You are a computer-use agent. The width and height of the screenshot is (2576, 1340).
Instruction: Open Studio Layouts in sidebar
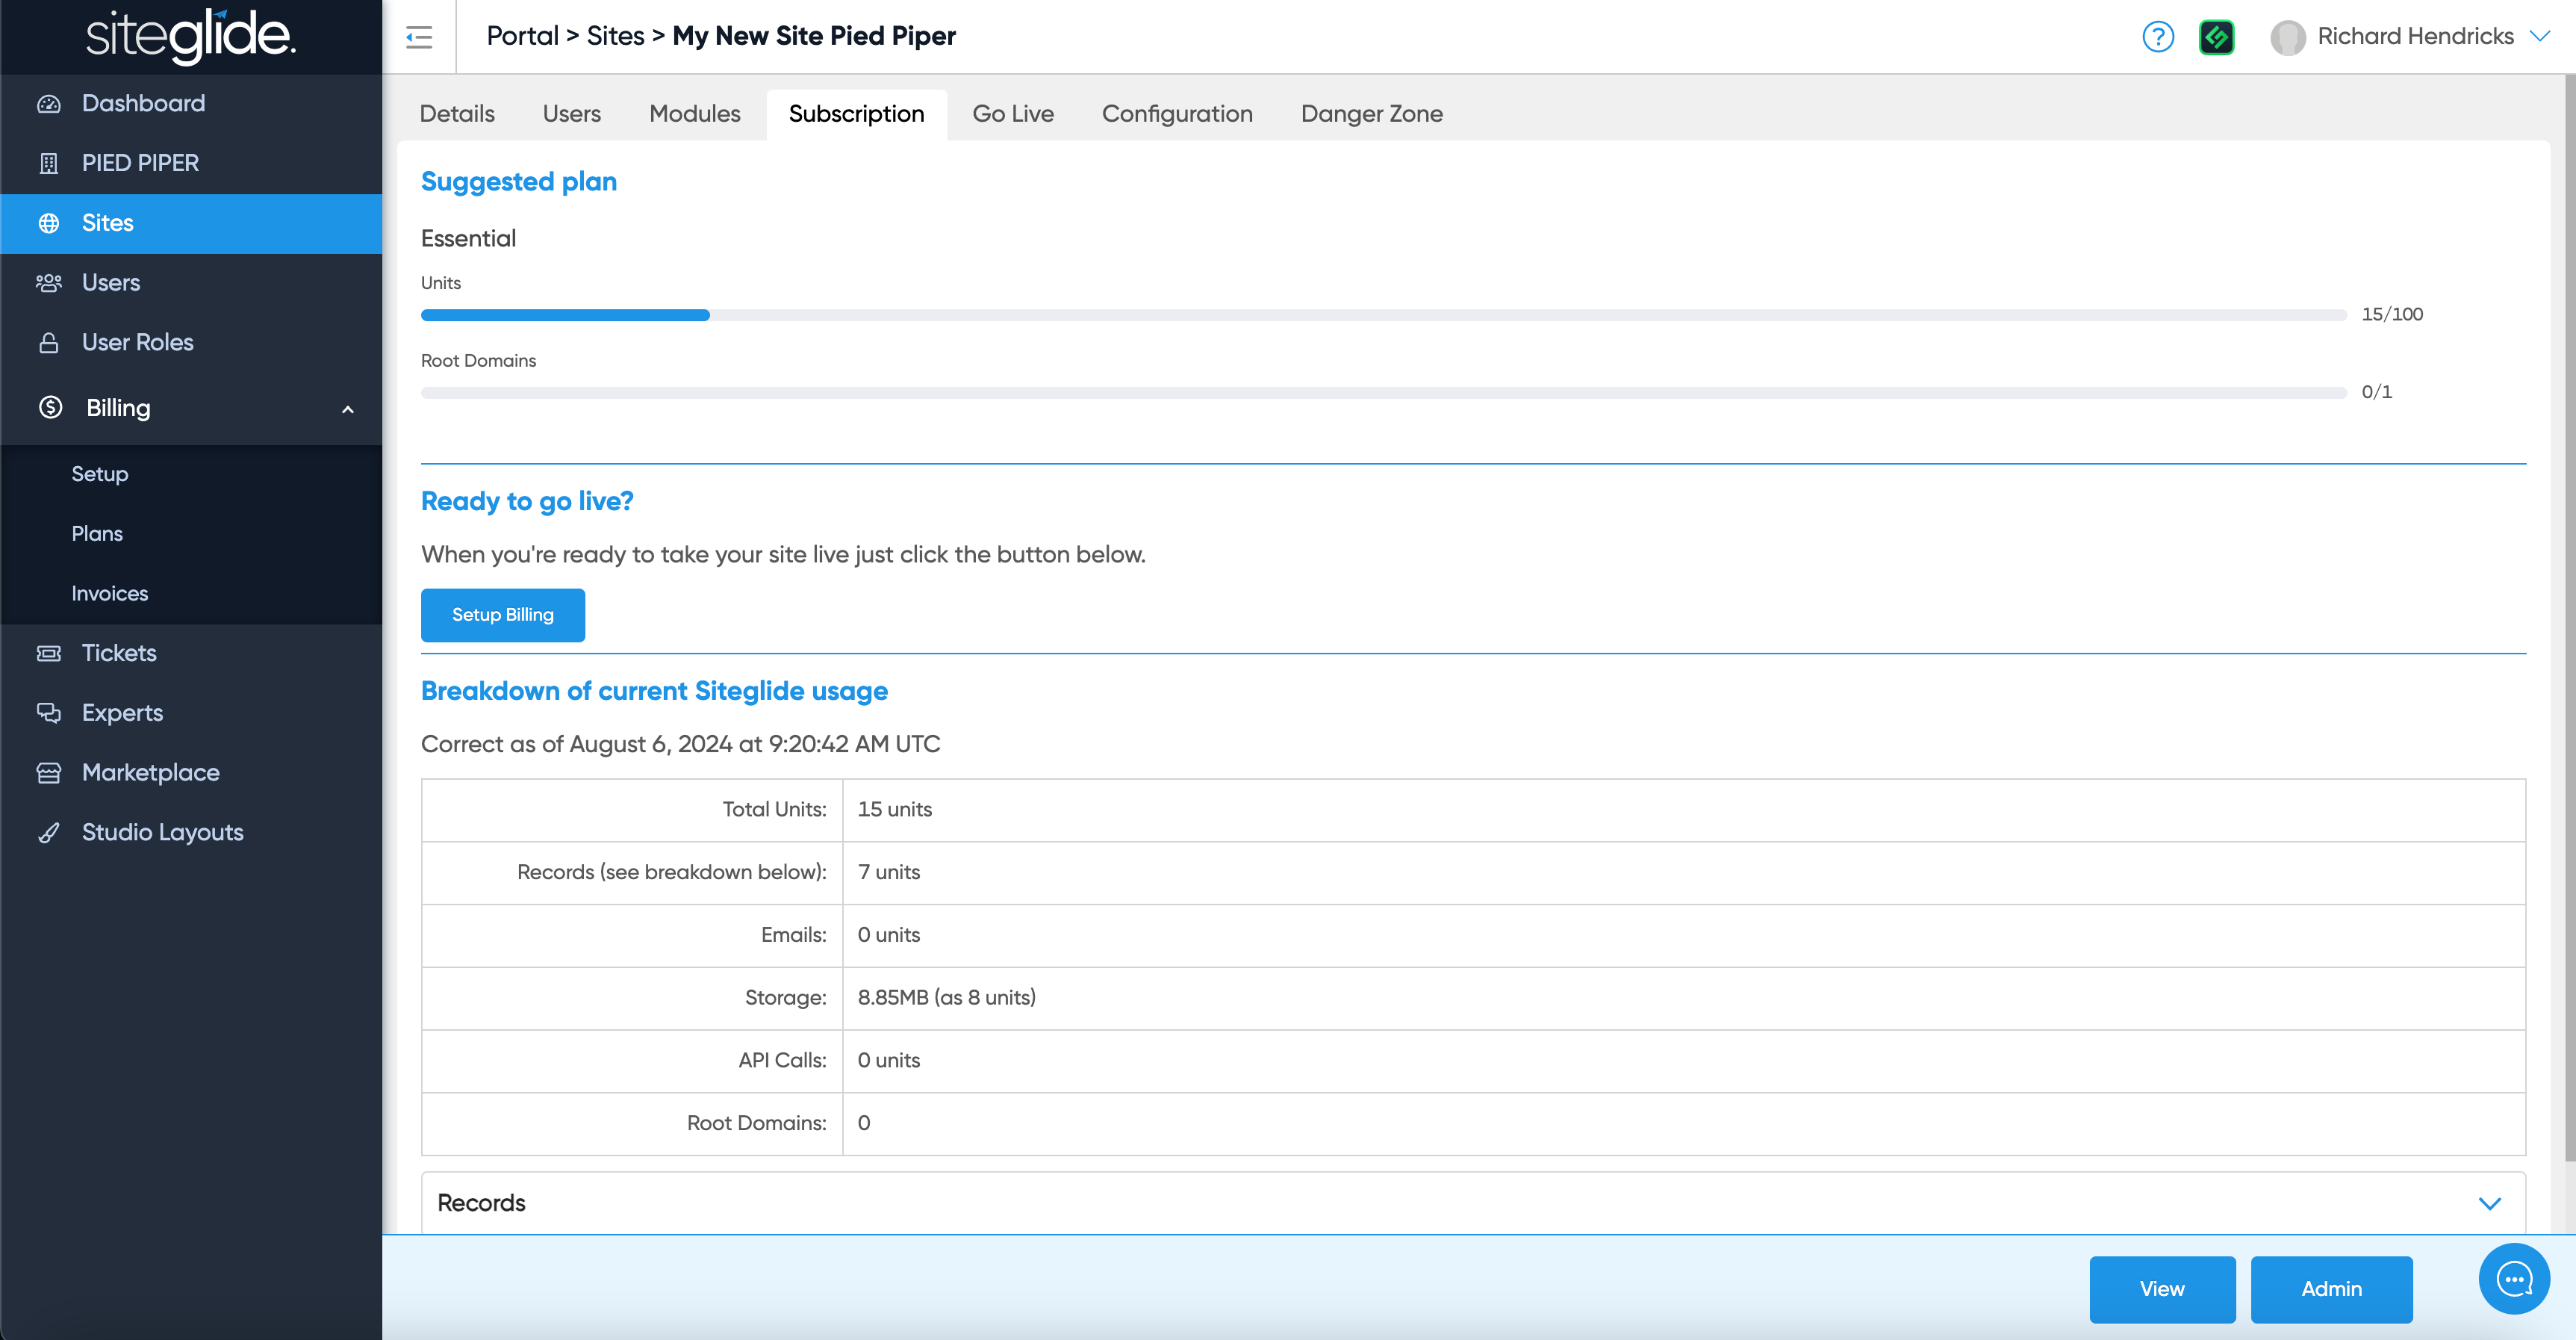(x=191, y=833)
